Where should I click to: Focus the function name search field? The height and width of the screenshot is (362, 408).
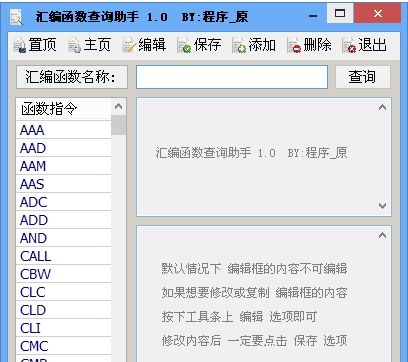[232, 77]
